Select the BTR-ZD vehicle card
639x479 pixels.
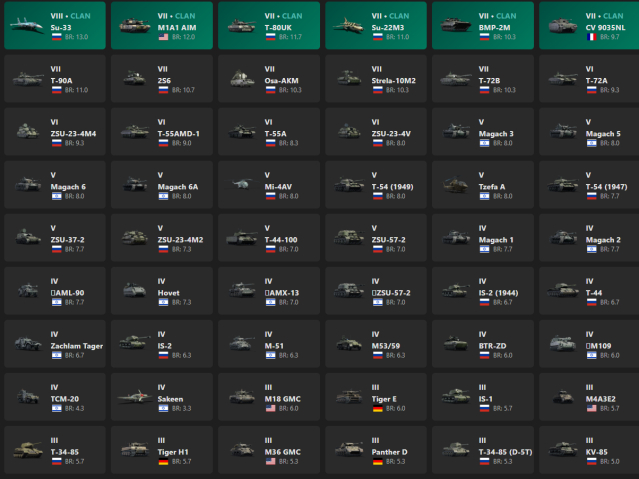point(481,343)
